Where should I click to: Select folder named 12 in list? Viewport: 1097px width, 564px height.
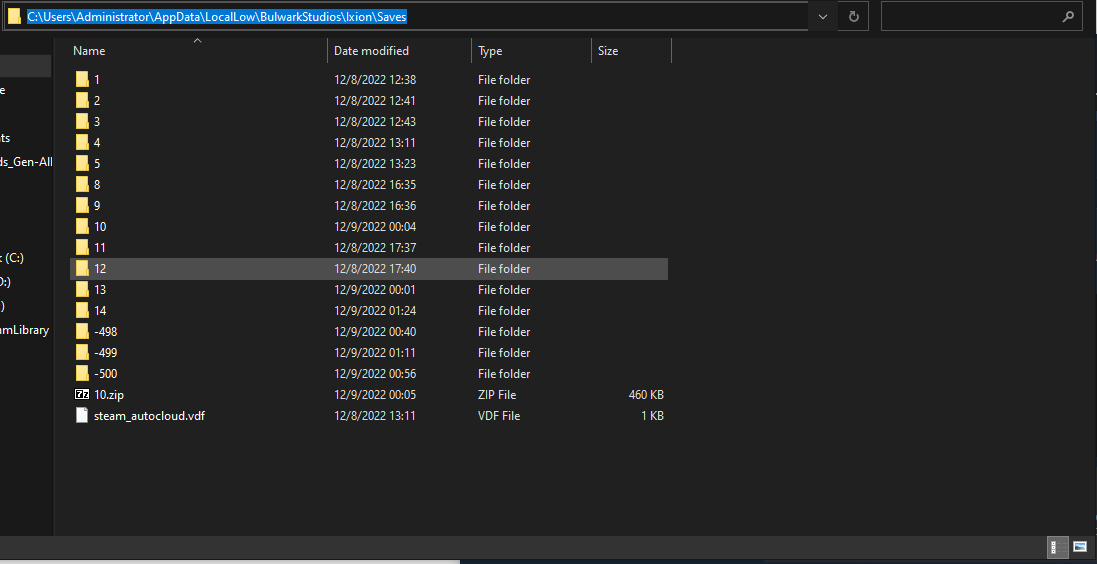pos(100,269)
